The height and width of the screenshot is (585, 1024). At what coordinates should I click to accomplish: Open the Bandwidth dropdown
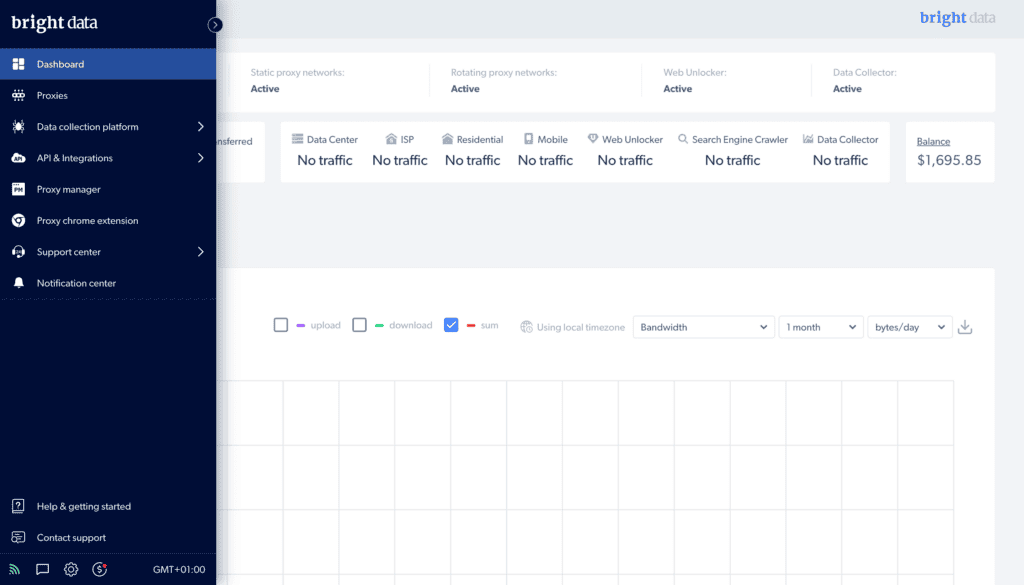(703, 326)
